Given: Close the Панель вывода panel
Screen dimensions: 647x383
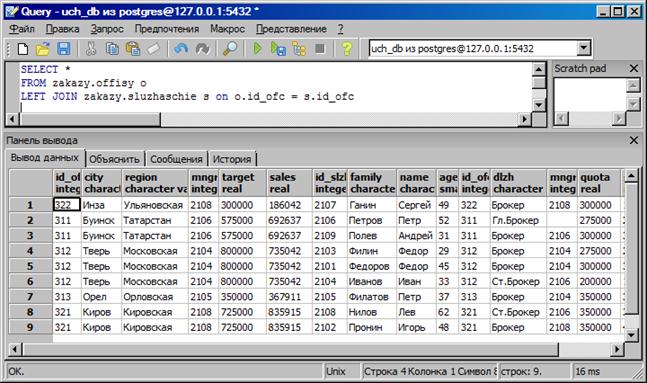Looking at the screenshot, I should [634, 140].
